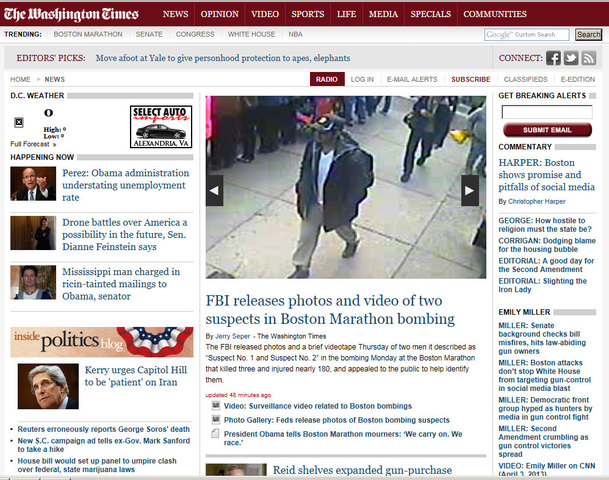Open Reuters George Soros death story

point(103,429)
